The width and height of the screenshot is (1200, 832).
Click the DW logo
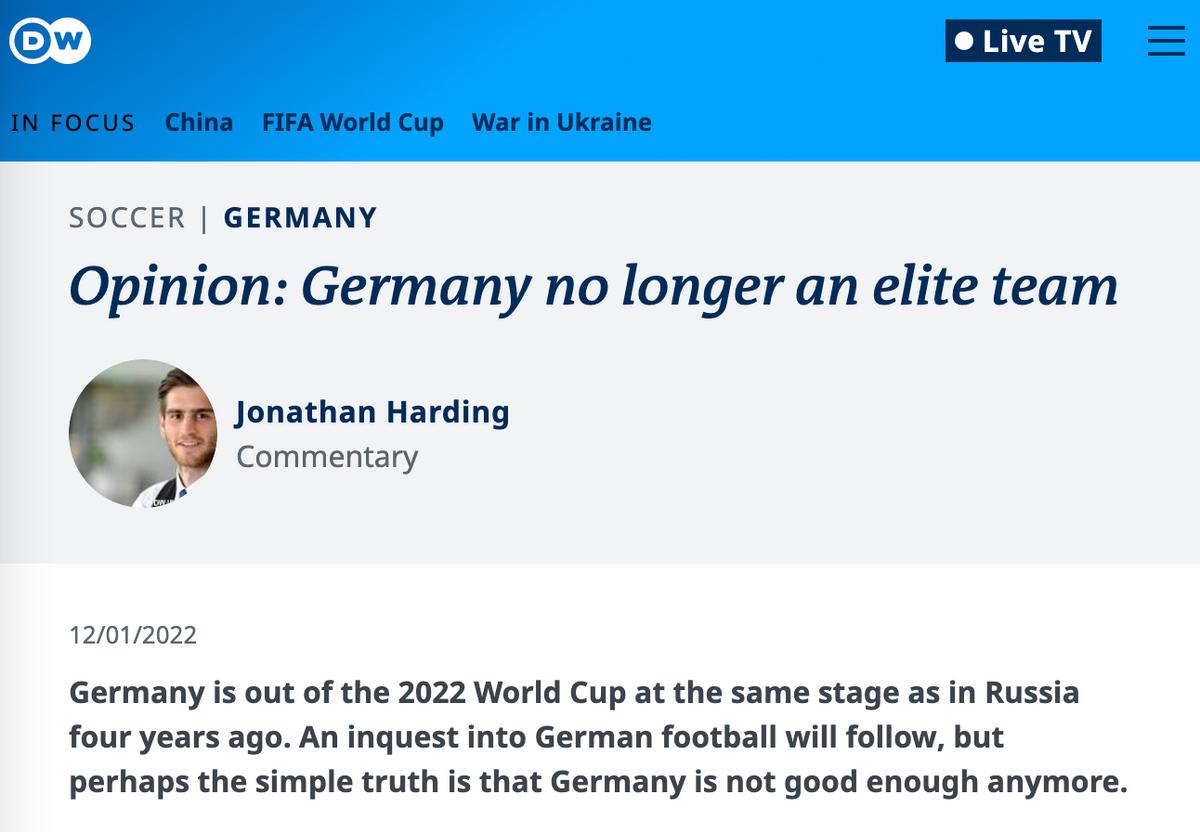[x=50, y=41]
